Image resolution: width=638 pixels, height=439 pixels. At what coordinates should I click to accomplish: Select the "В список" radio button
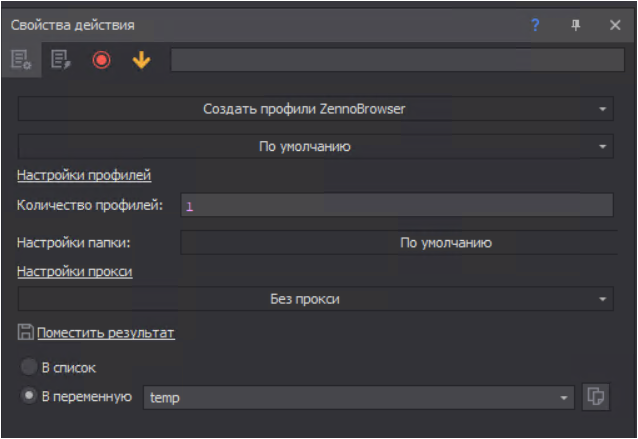(29, 367)
